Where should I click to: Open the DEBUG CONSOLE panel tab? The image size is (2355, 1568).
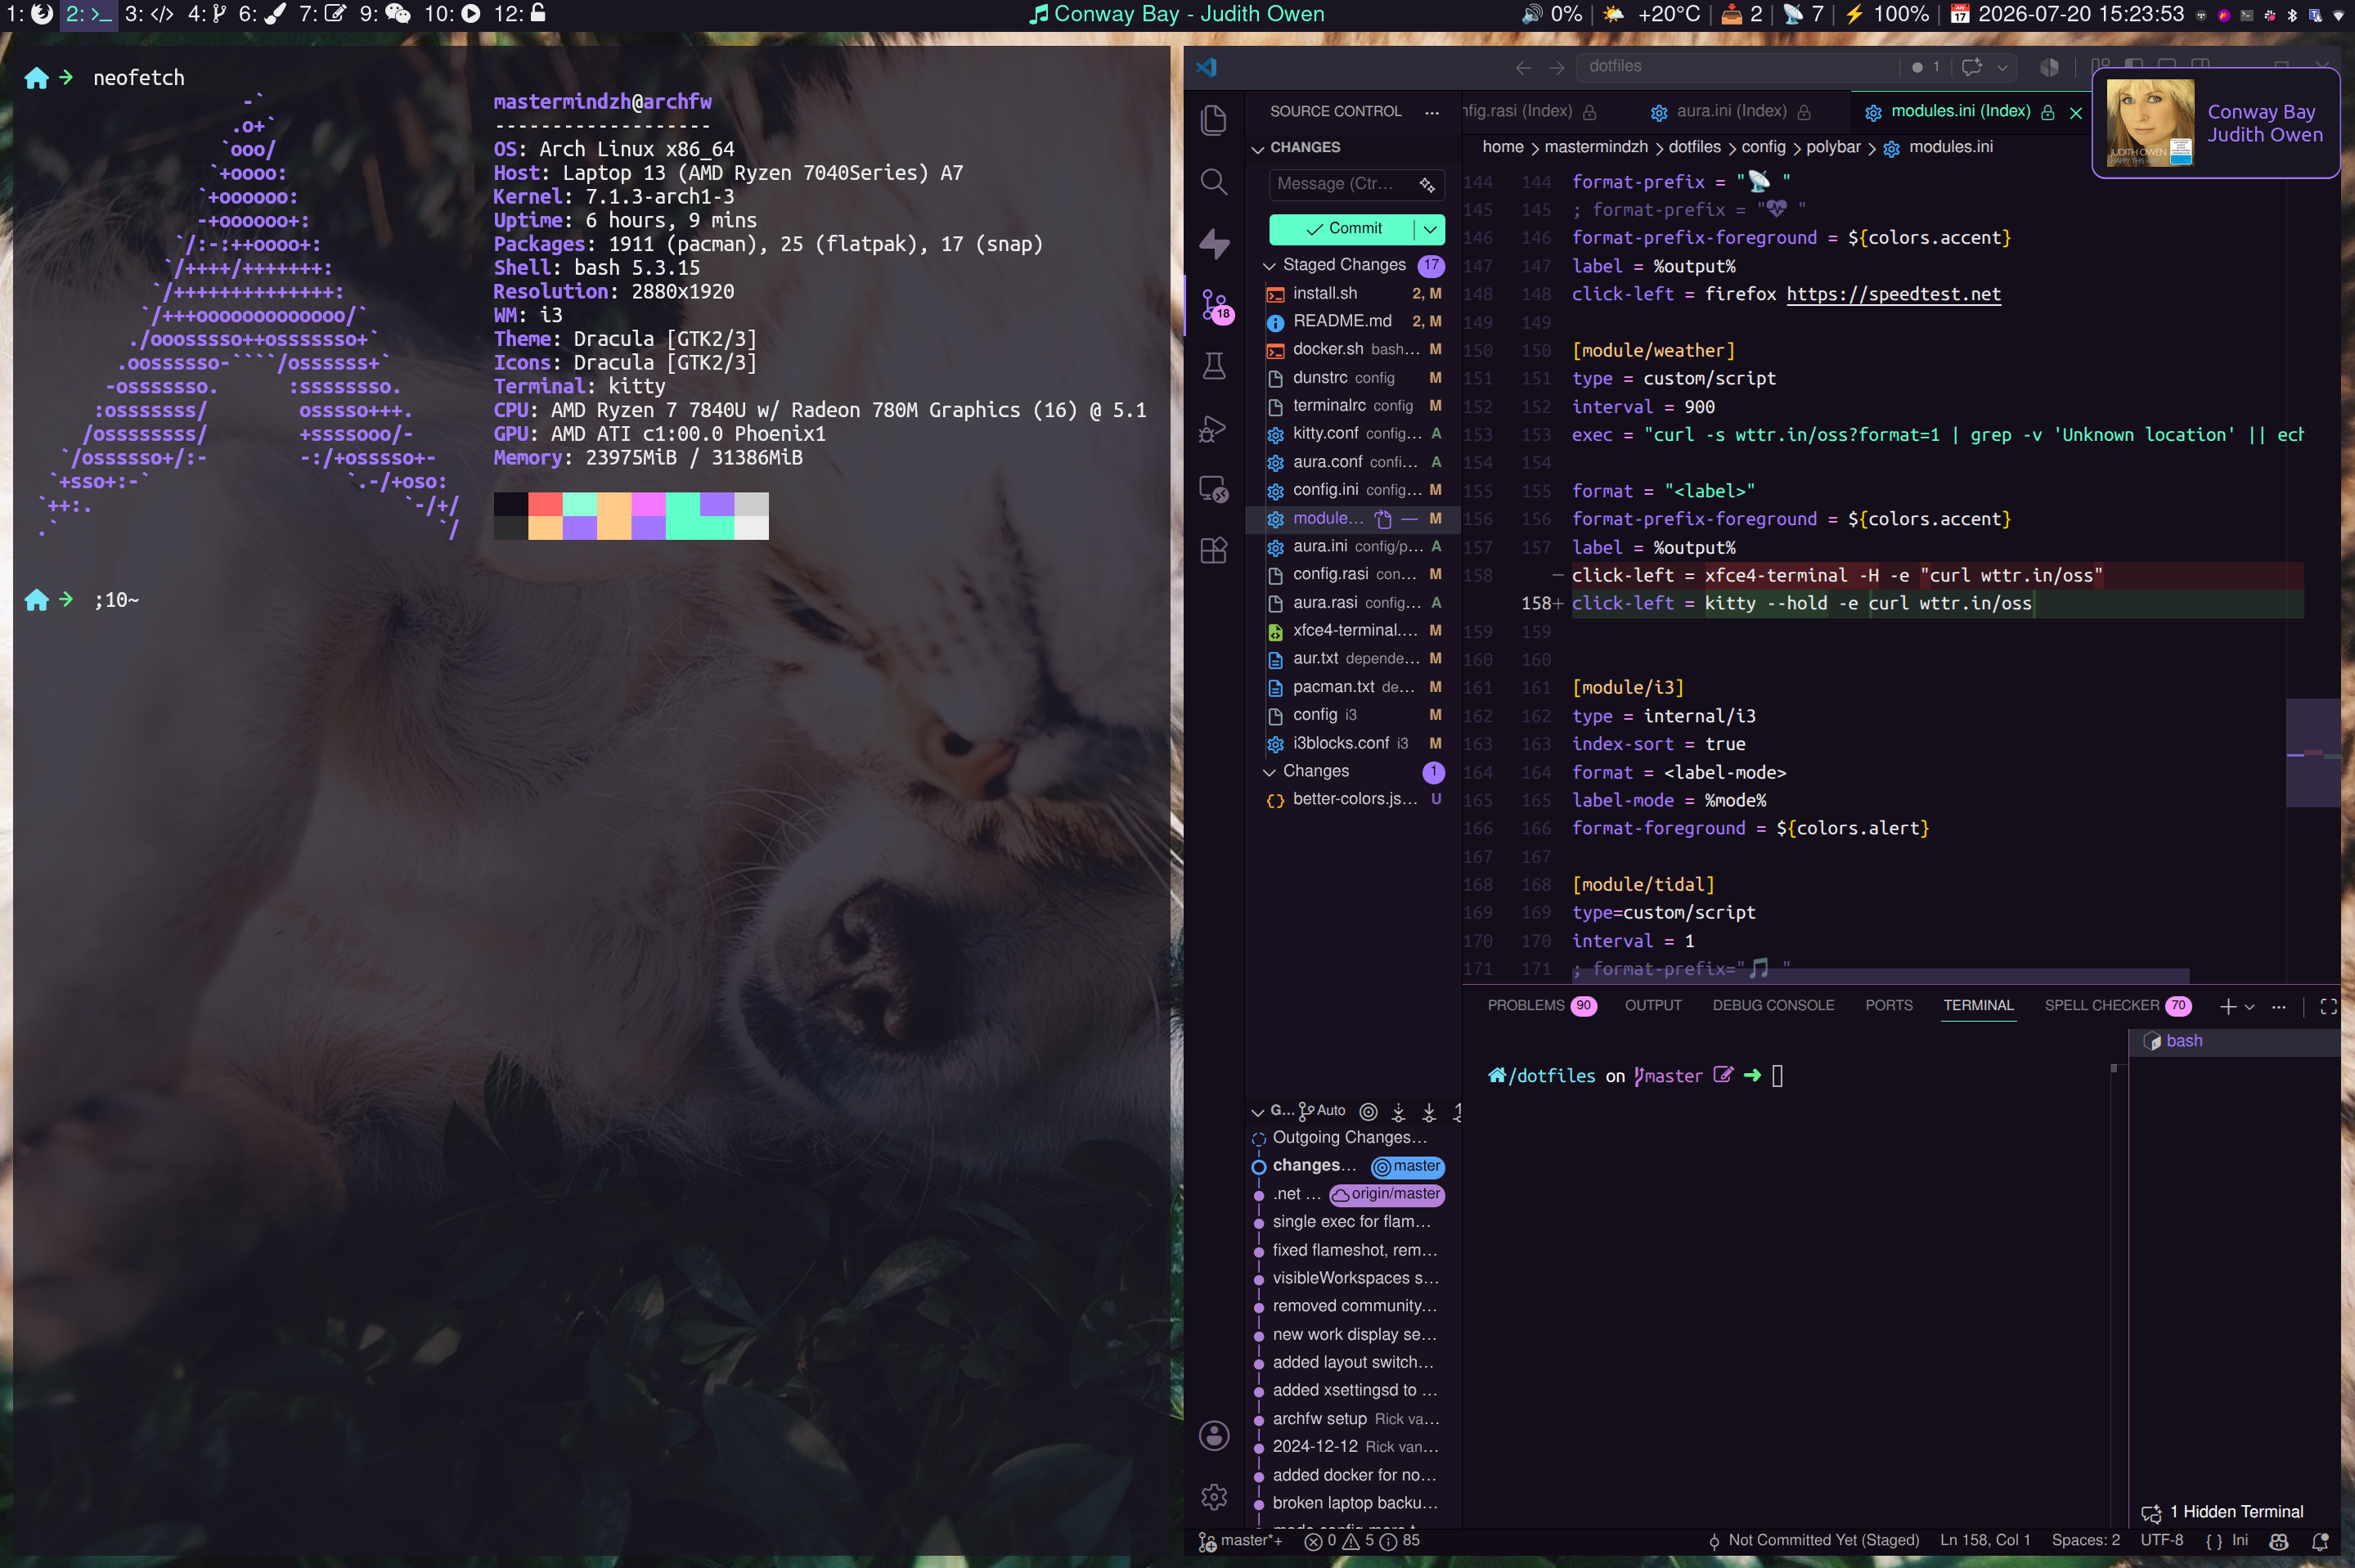pos(1773,1006)
